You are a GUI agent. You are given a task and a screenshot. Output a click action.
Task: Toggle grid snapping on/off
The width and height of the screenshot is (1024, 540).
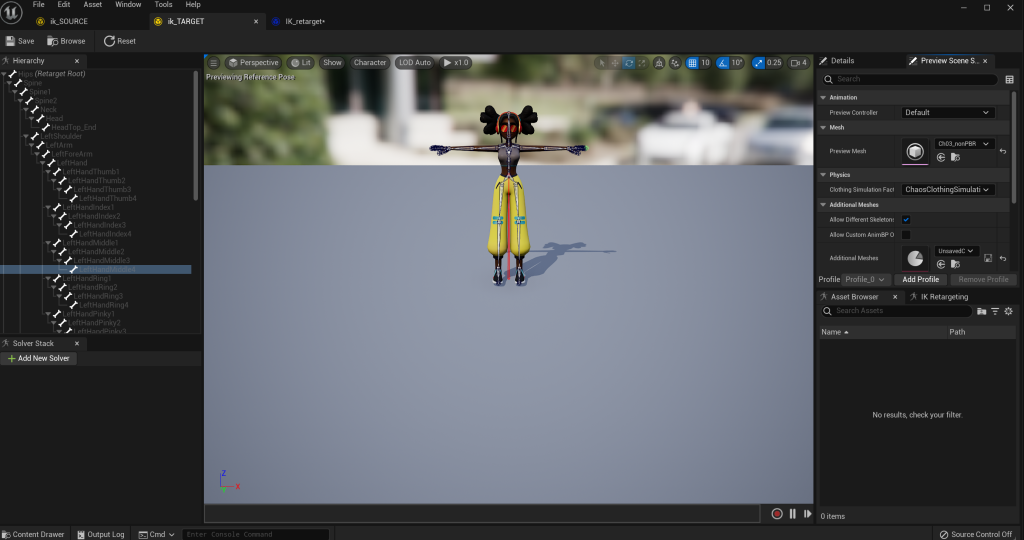(692, 63)
